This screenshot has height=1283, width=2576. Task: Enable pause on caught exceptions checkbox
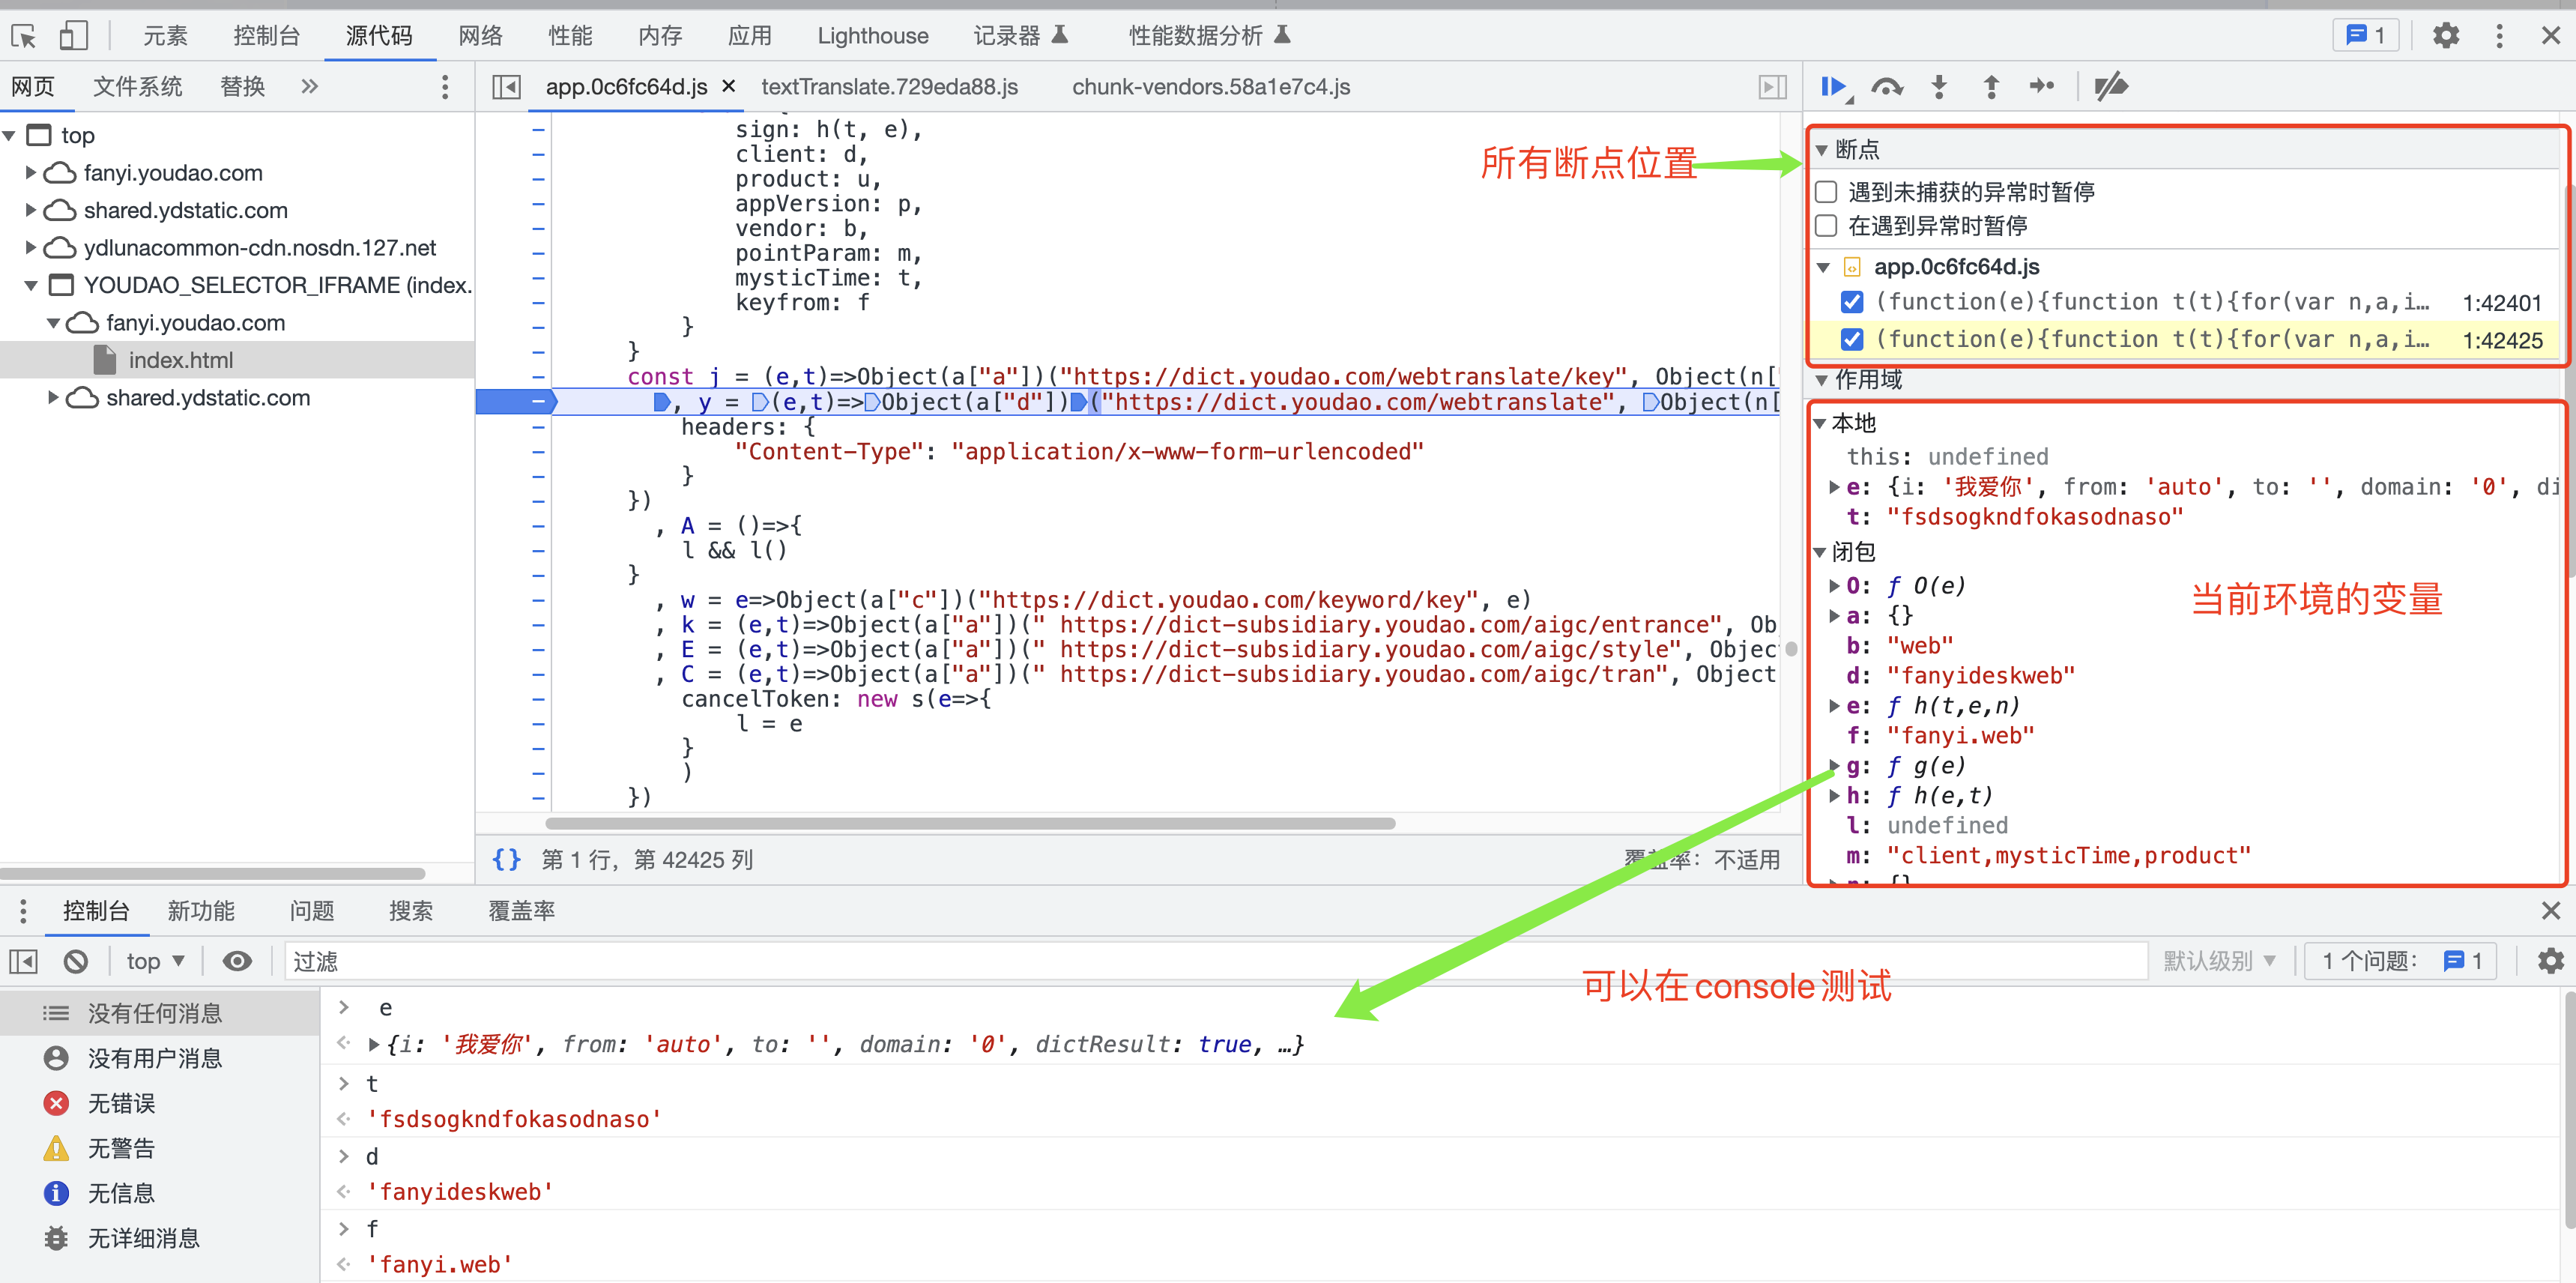(1826, 226)
